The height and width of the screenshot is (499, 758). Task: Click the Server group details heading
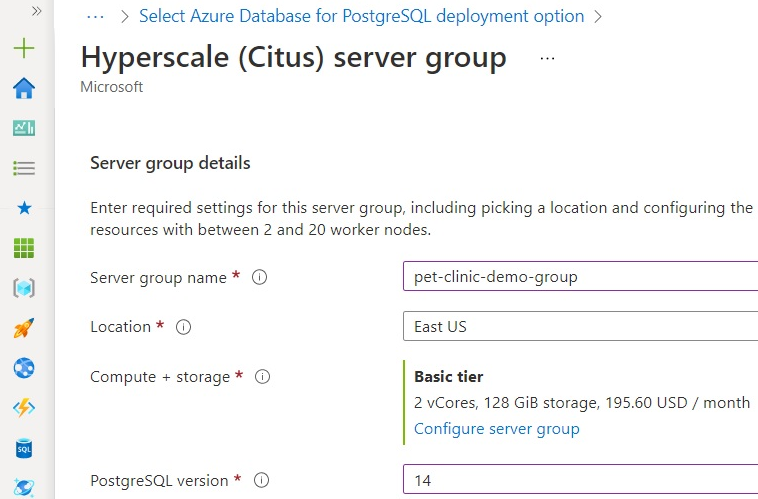tap(170, 163)
